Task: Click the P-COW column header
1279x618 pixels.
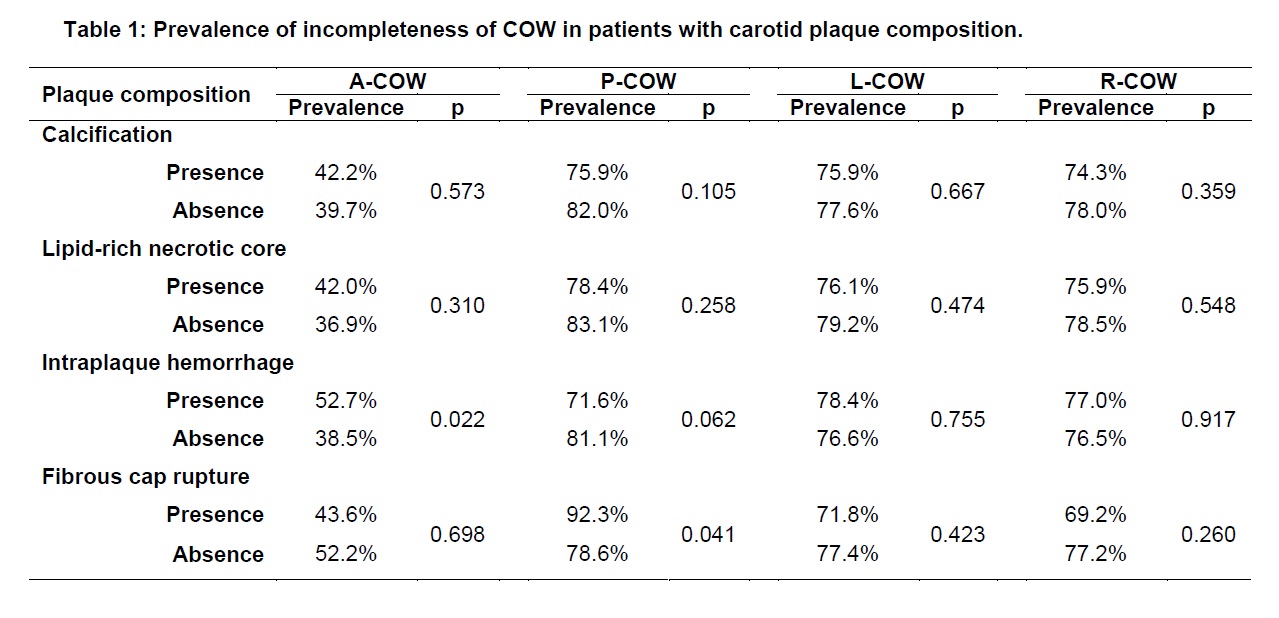Action: coord(638,81)
